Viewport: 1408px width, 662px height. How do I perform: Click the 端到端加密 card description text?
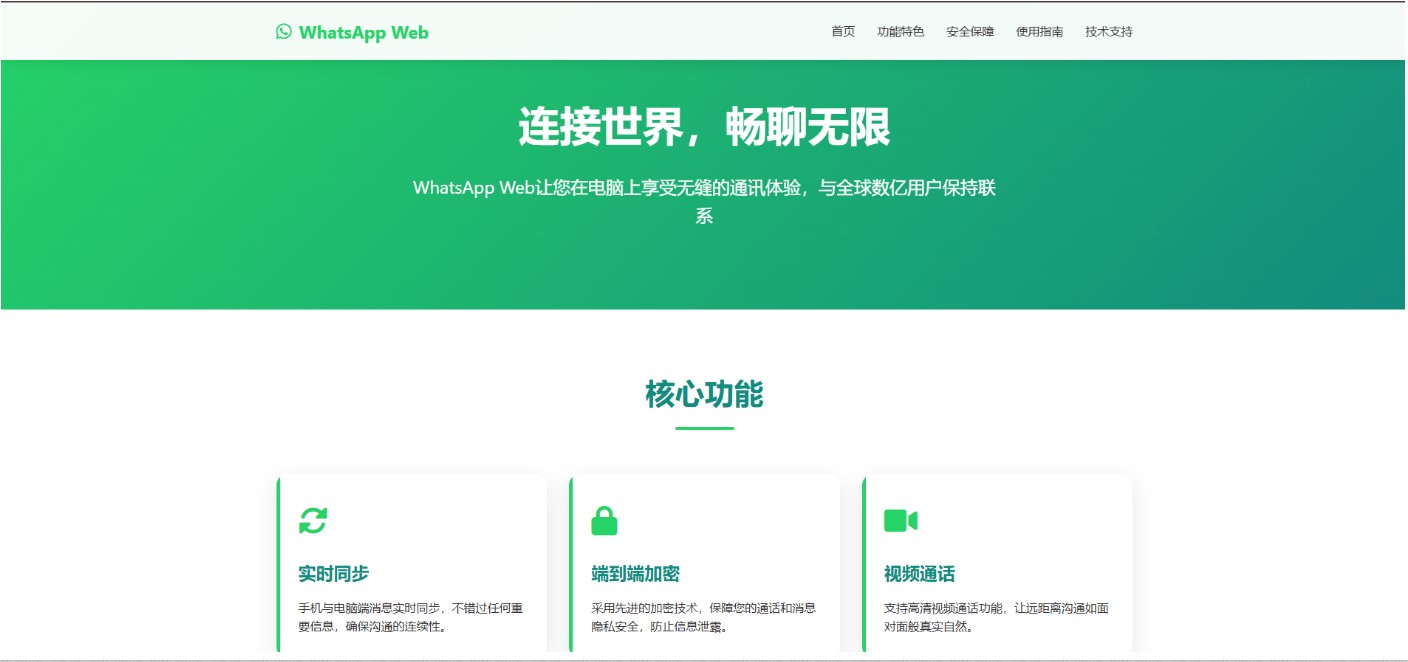703,617
